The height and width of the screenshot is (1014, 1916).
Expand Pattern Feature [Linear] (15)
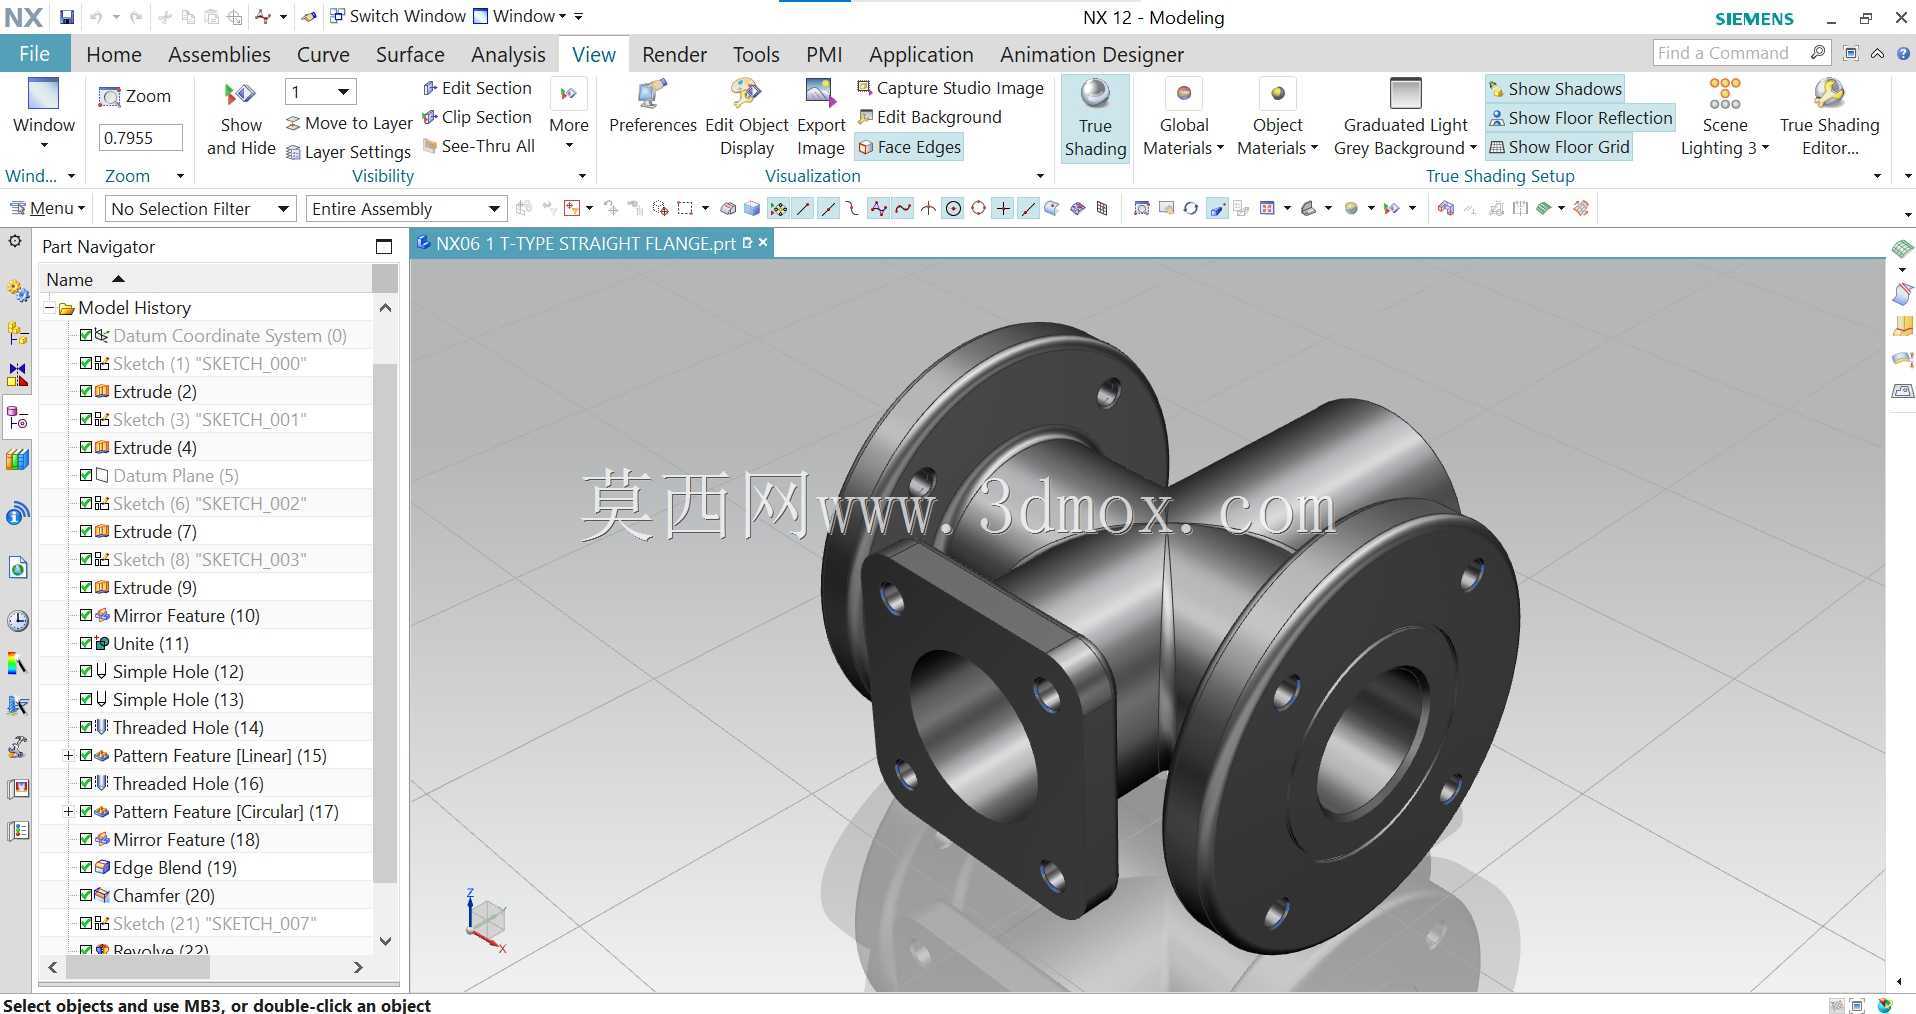68,755
